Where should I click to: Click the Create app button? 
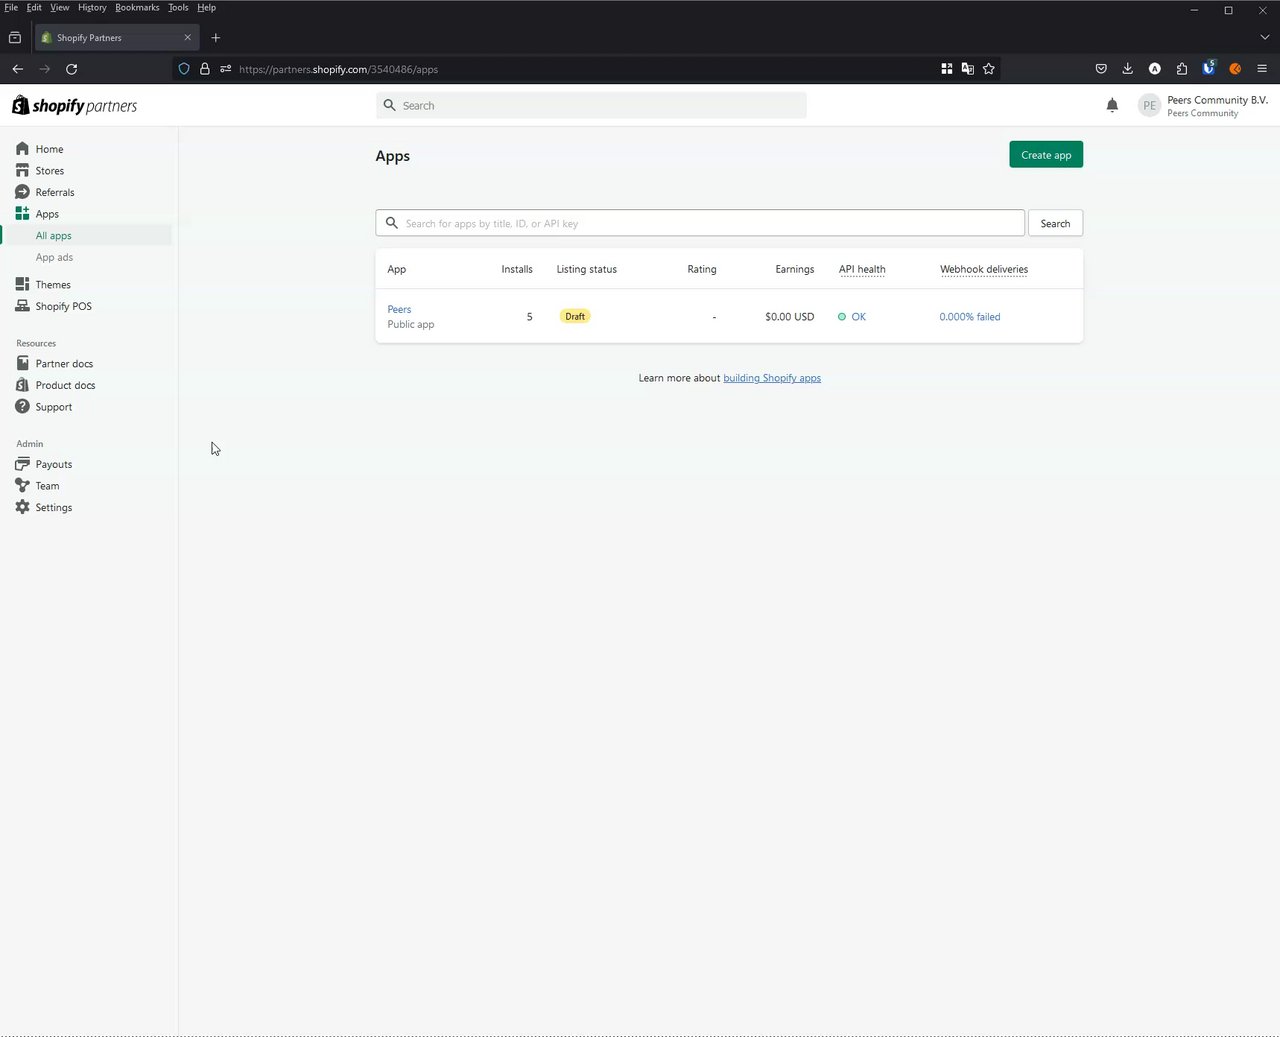[x=1046, y=155]
